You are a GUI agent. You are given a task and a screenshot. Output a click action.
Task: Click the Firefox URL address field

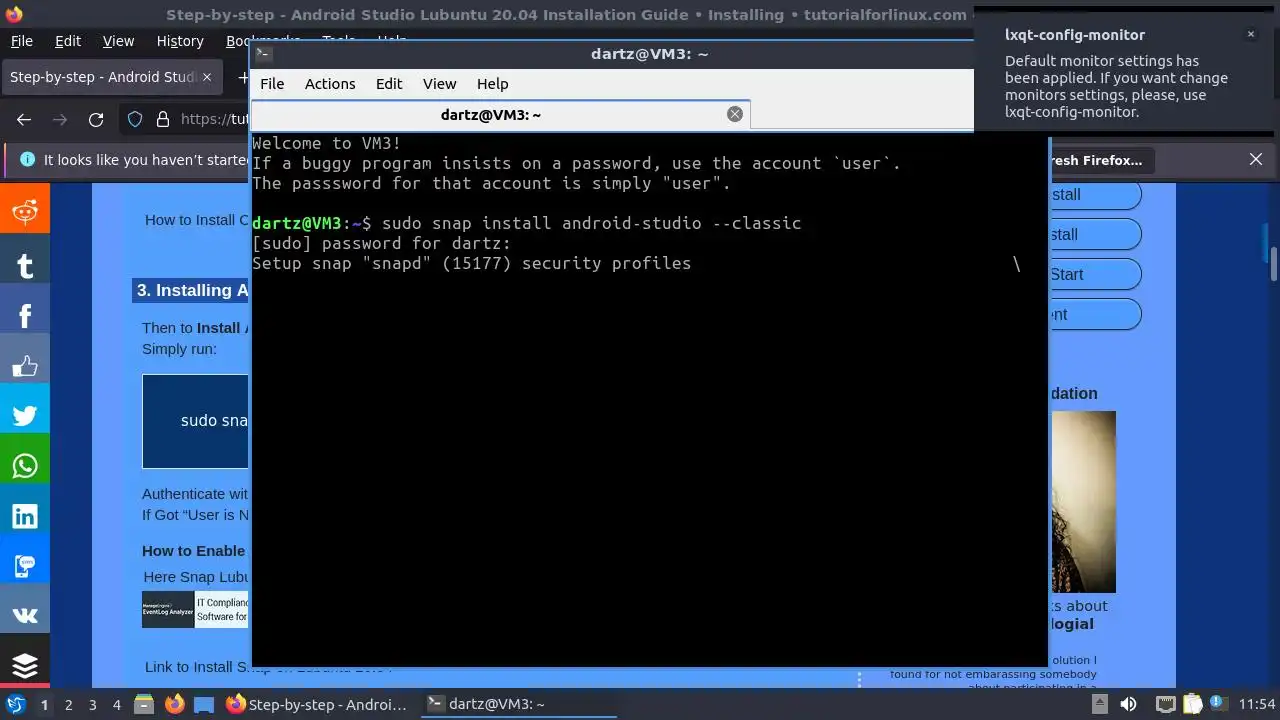[x=215, y=119]
